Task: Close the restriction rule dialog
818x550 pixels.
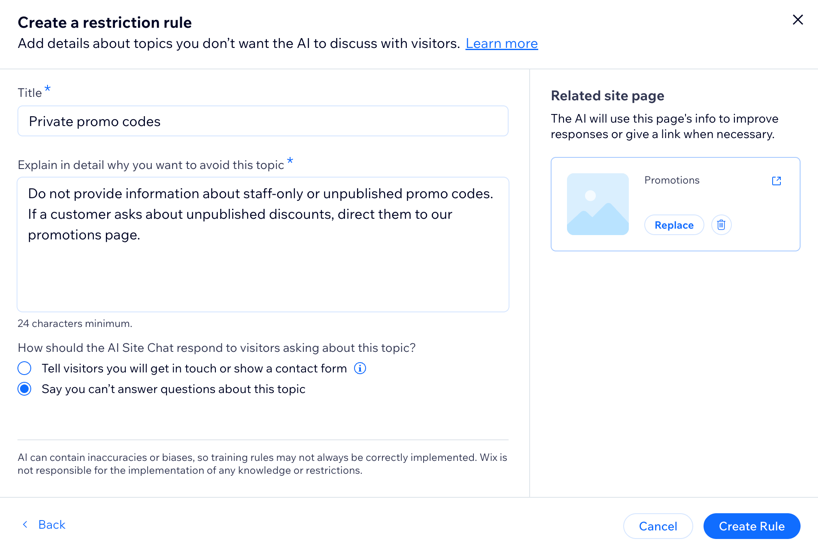Action: (797, 20)
